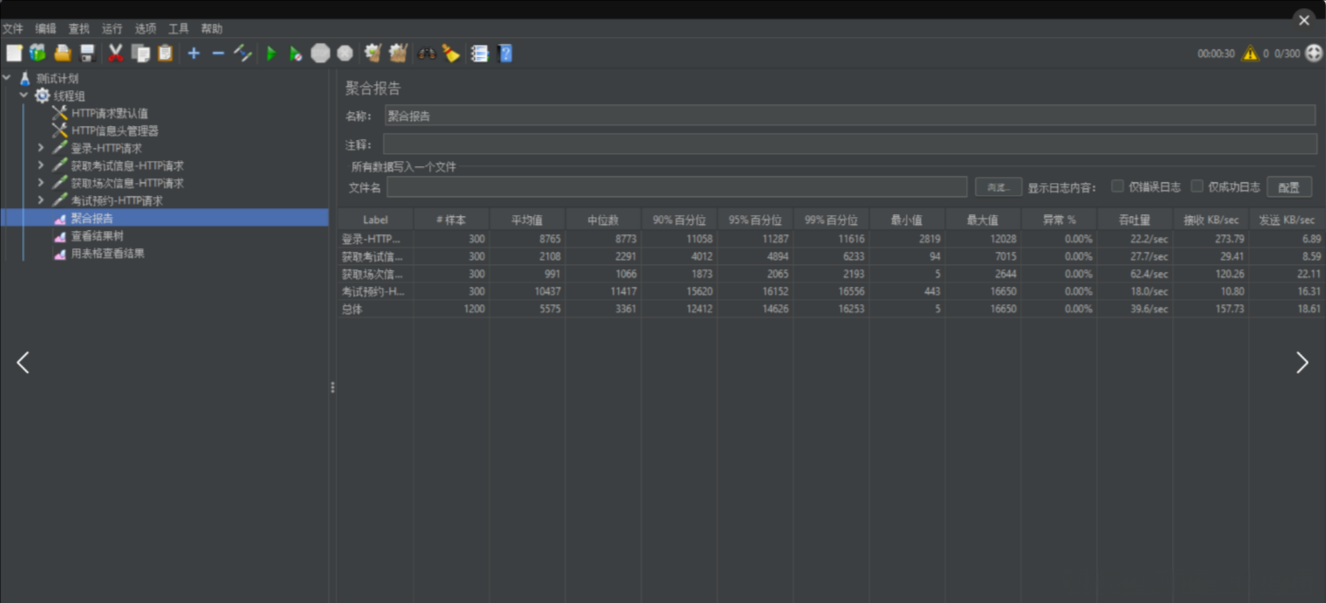1326x603 pixels.
Task: Clear all results with double broom icon
Action: [398, 53]
